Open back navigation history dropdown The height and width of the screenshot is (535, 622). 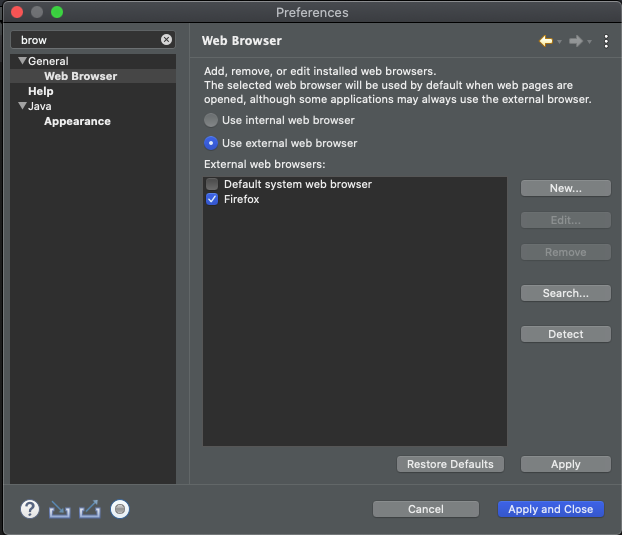tap(559, 41)
